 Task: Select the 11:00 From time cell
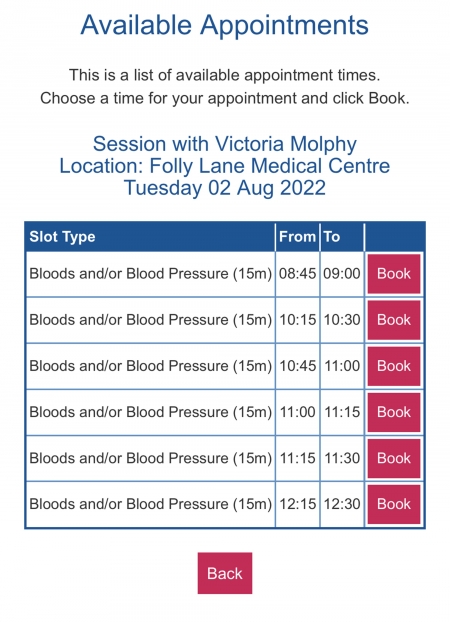click(297, 412)
